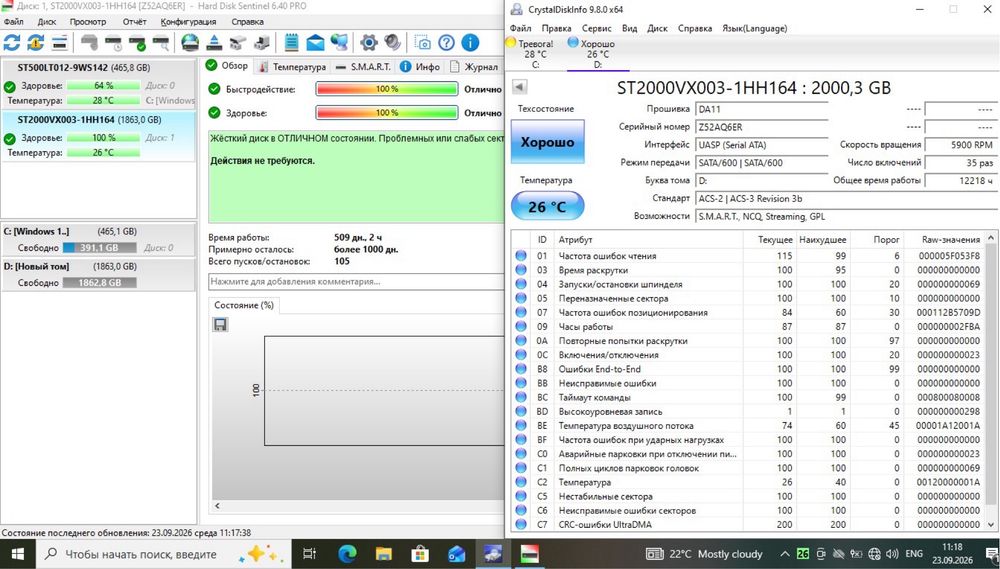Viewport: 1000px width, 569px height.
Task: Open the Язык(Language) menu
Action: coord(754,28)
